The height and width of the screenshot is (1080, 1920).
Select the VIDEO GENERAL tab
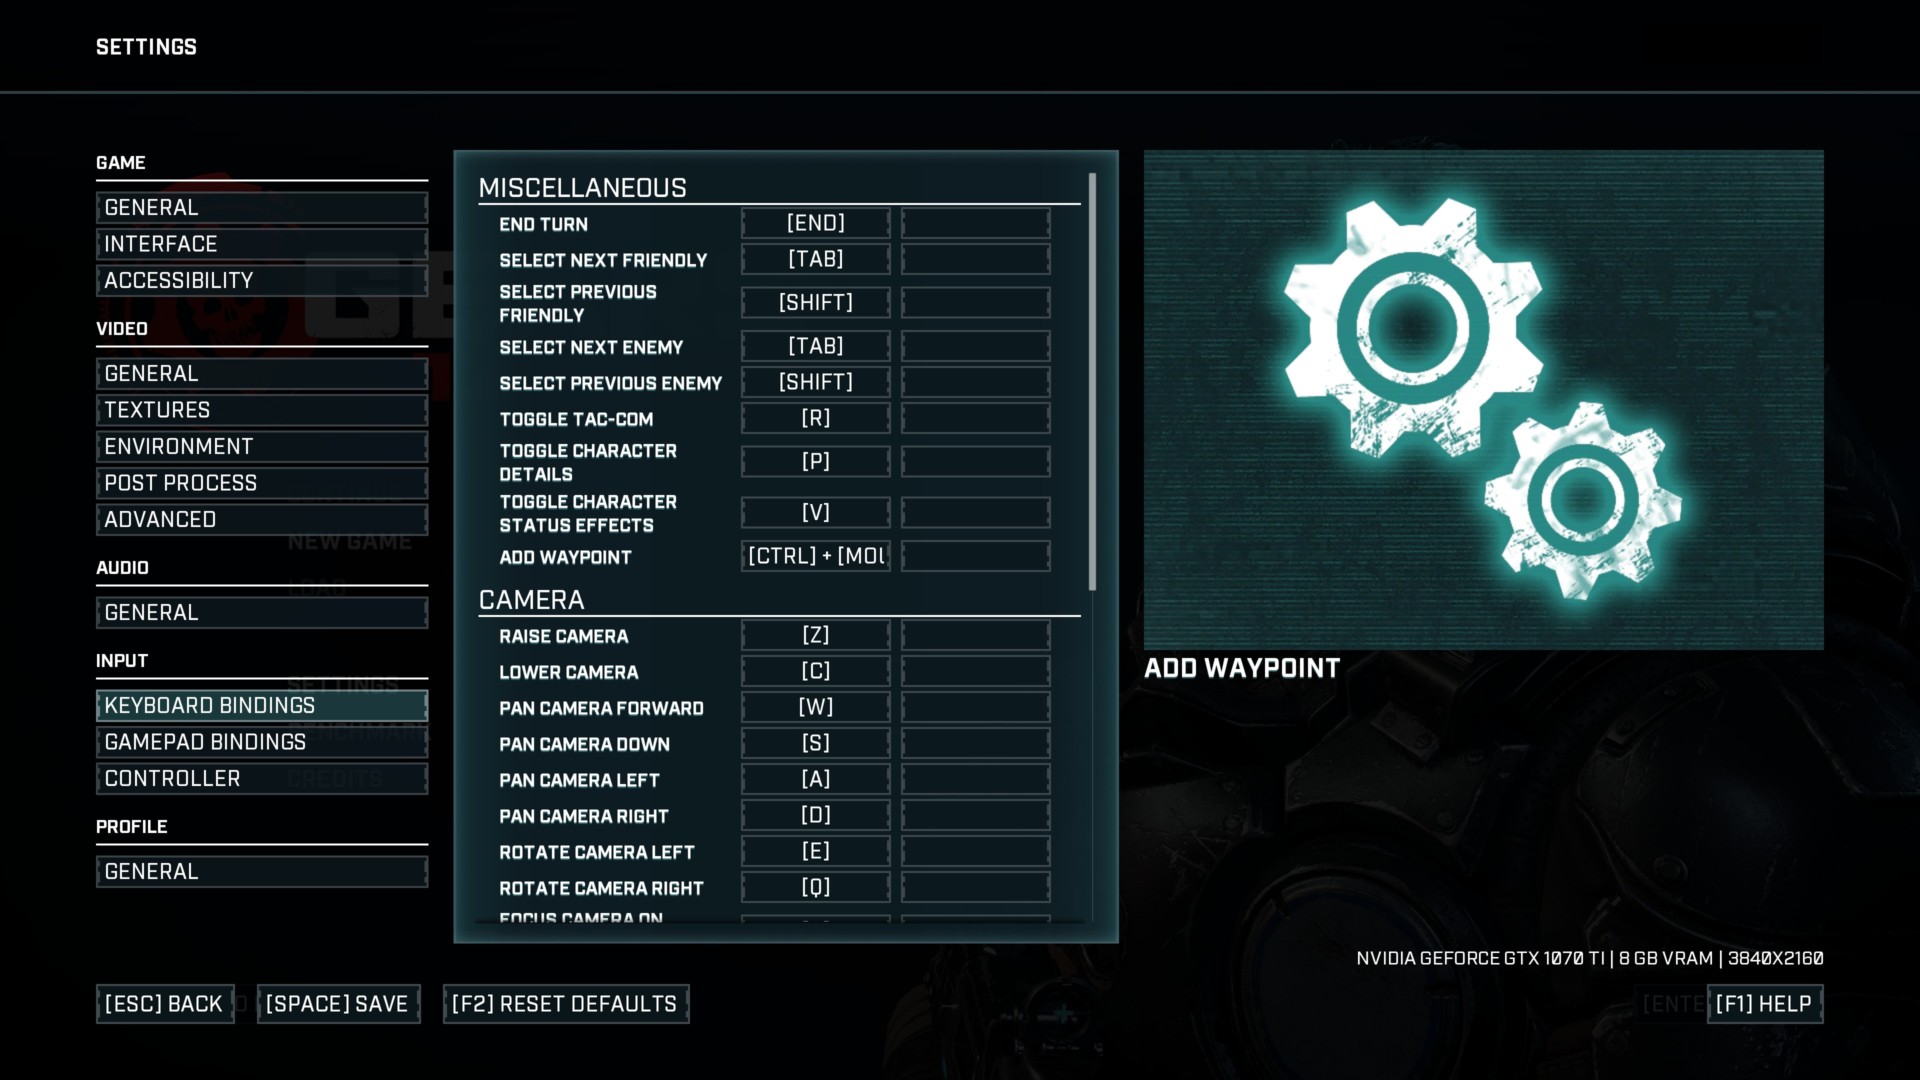pos(260,373)
